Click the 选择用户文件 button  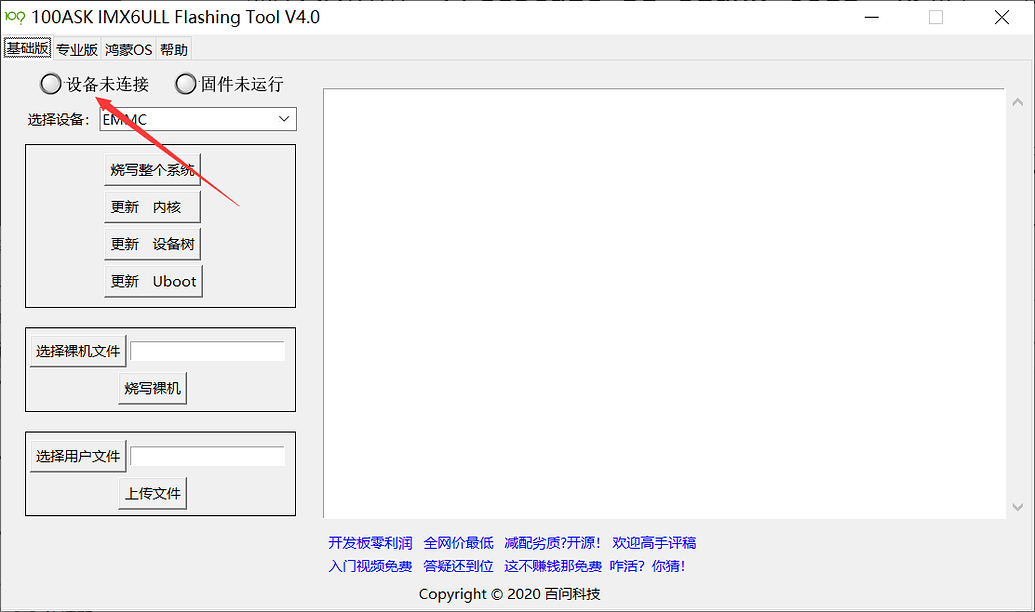tap(78, 456)
